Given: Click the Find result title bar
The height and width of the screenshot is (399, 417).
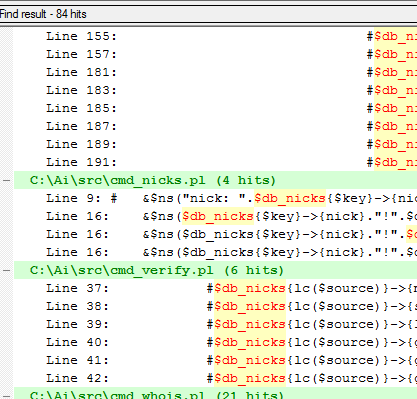Looking at the screenshot, I should tap(208, 14).
